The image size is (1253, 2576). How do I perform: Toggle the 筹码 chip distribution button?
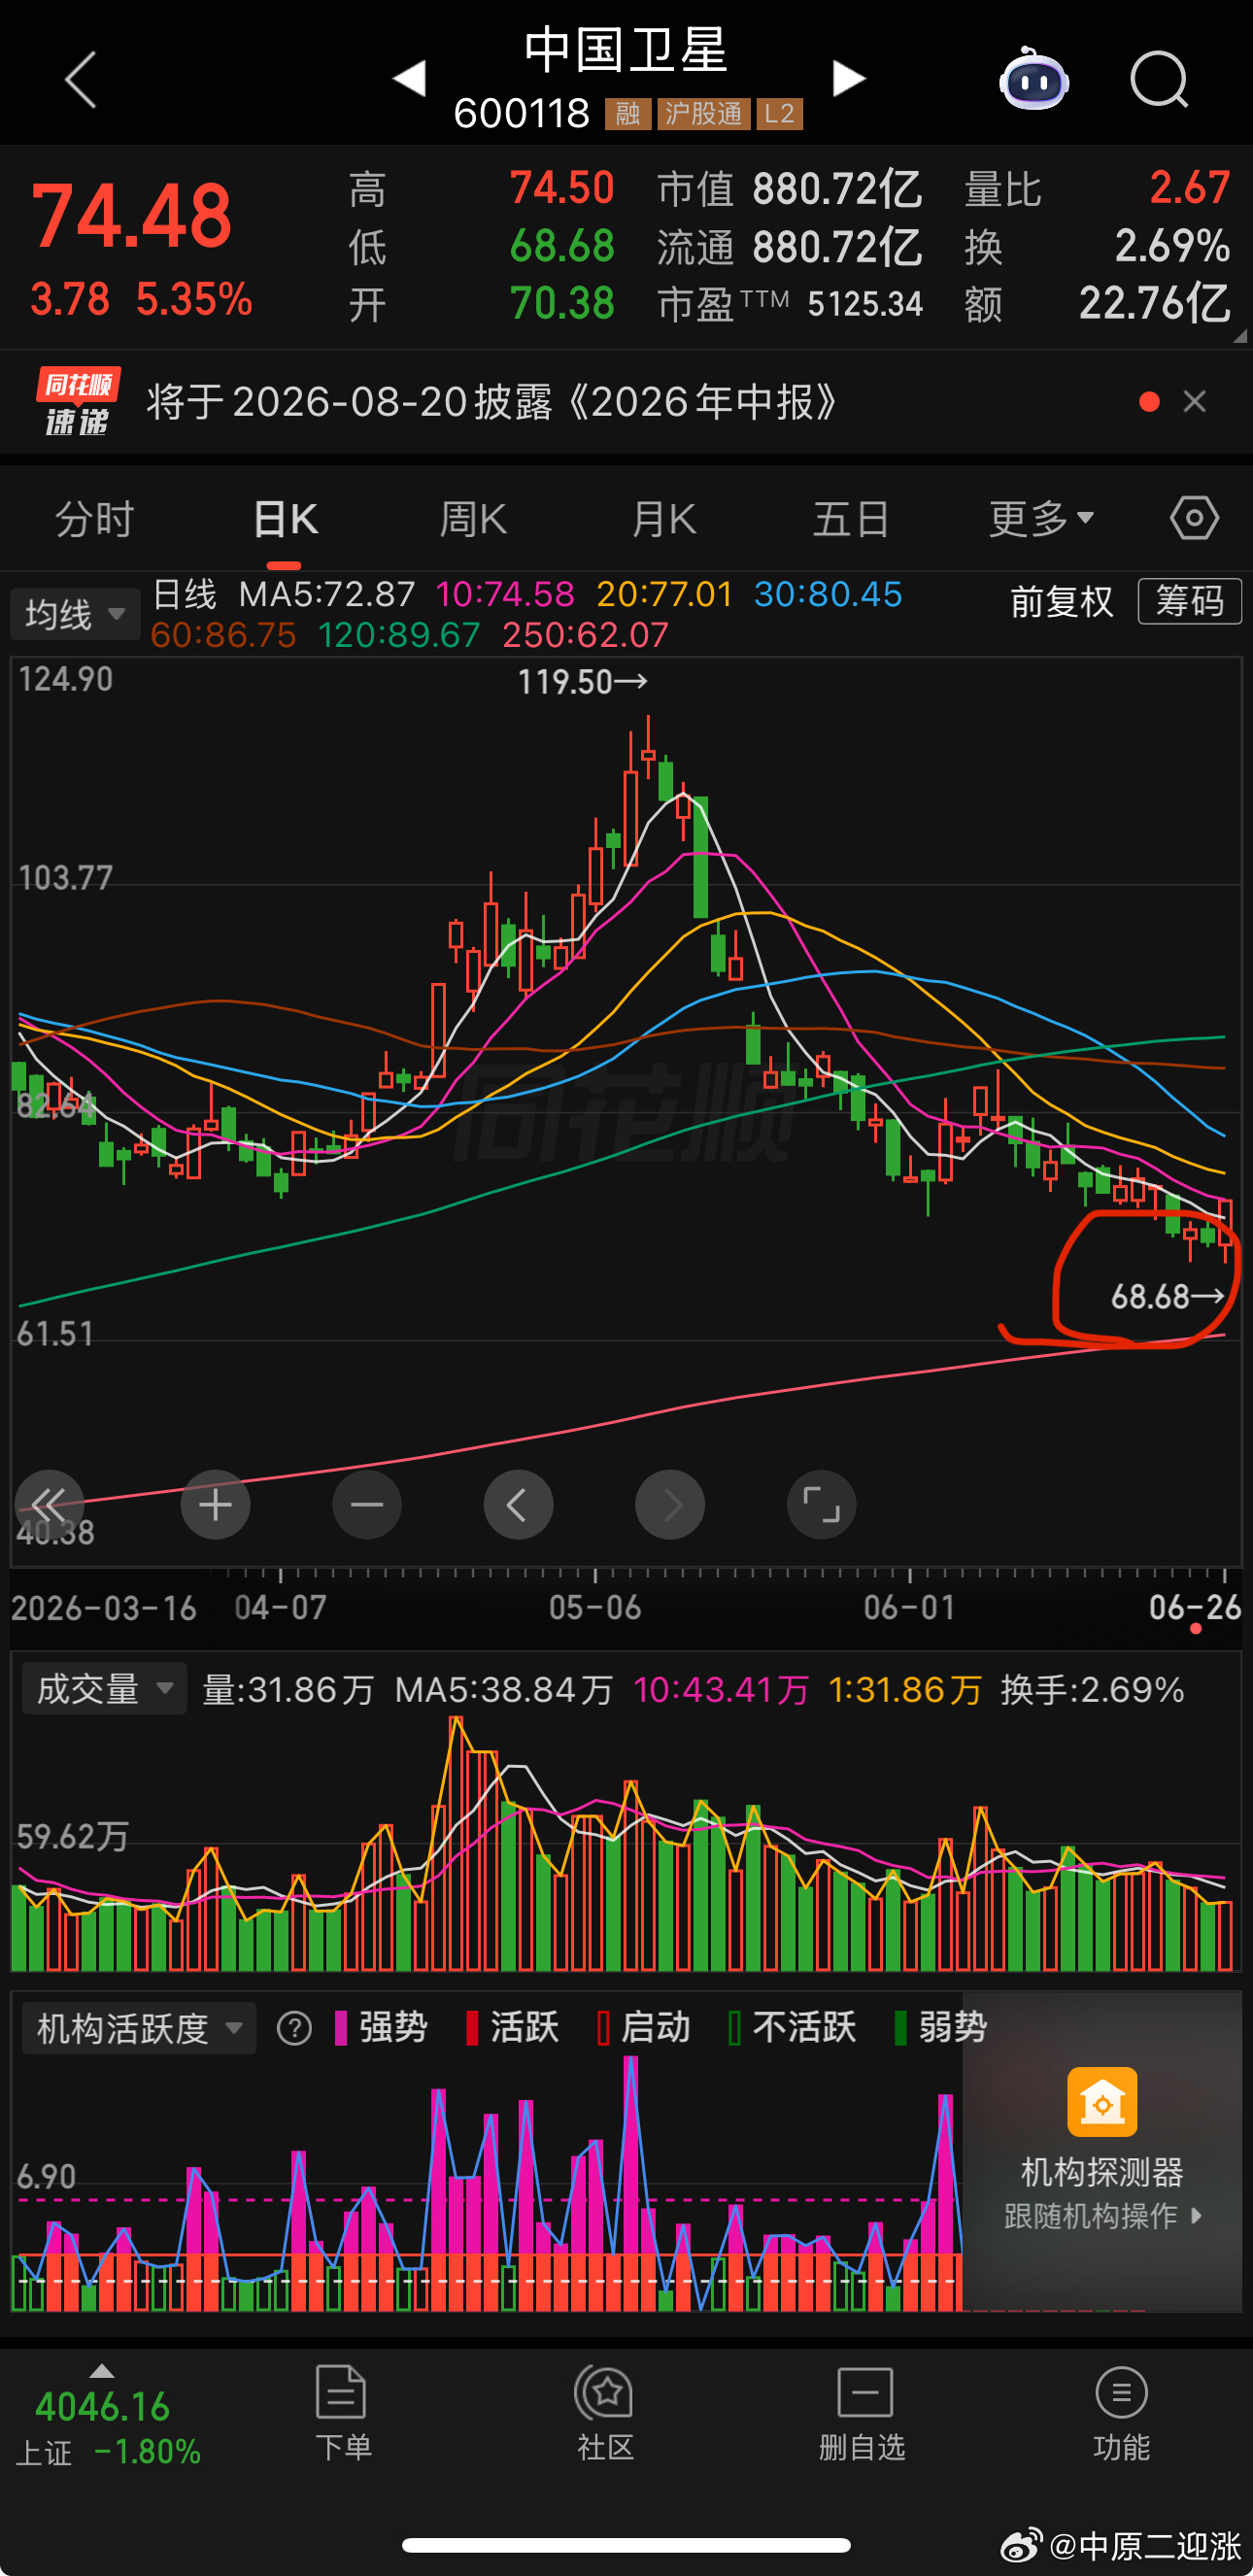(1190, 601)
